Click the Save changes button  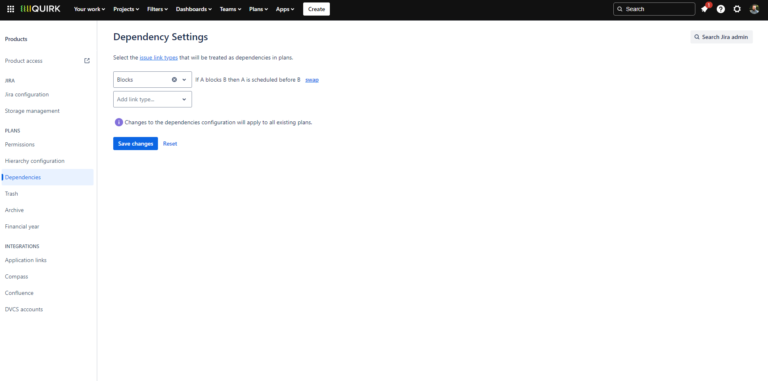click(135, 143)
